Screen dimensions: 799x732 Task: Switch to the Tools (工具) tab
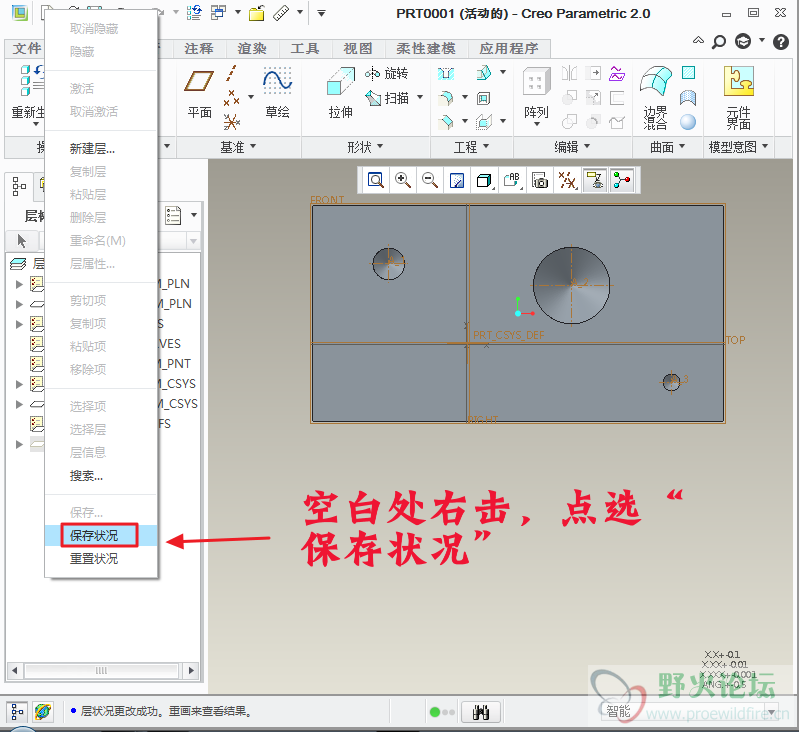point(305,49)
